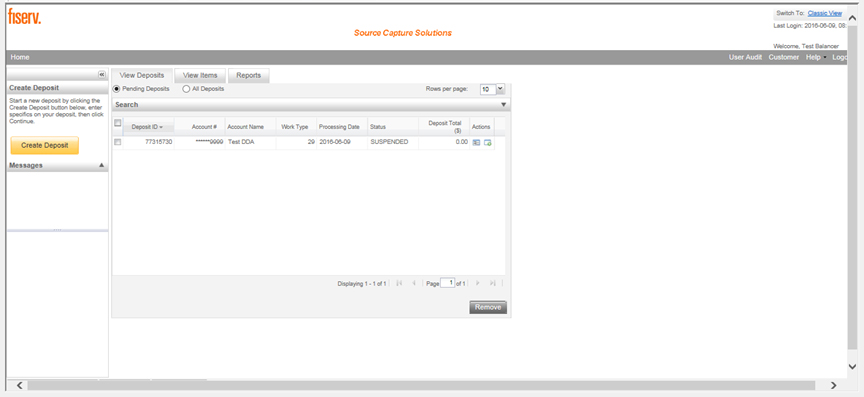Screen dimensions: 864x397
Task: Click in the page number field
Action: pos(448,283)
